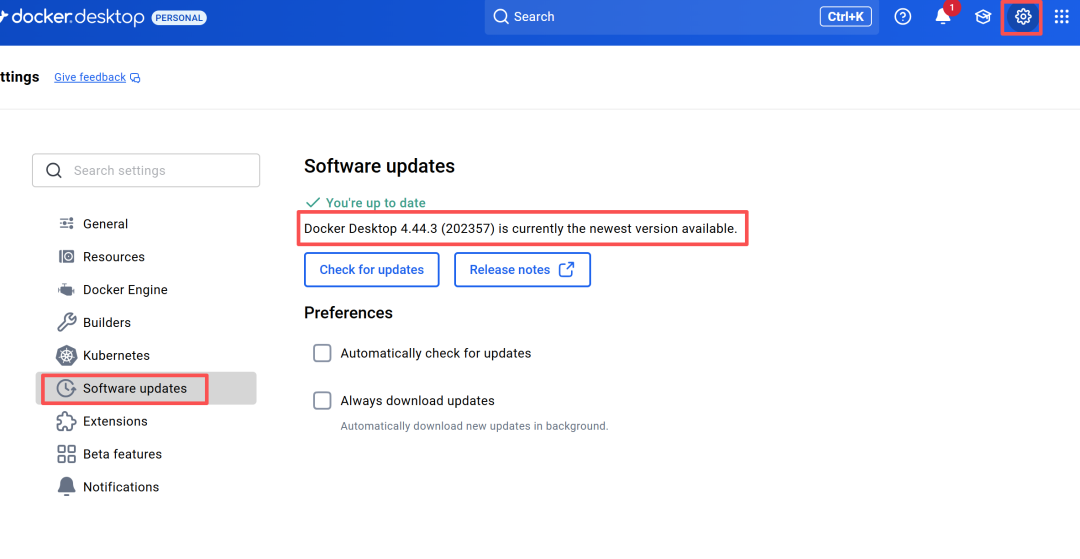Open the Beta features settings section
The image size is (1080, 559).
pos(146,454)
